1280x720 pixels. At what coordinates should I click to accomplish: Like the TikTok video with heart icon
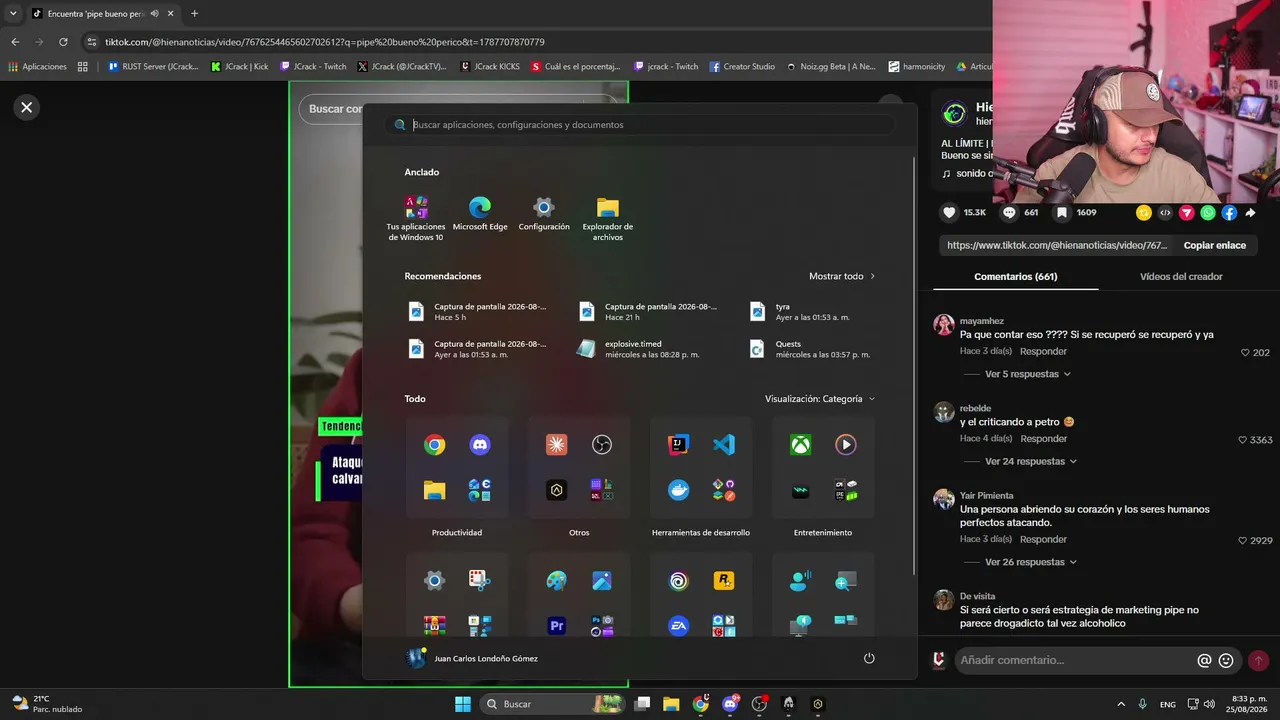[949, 213]
